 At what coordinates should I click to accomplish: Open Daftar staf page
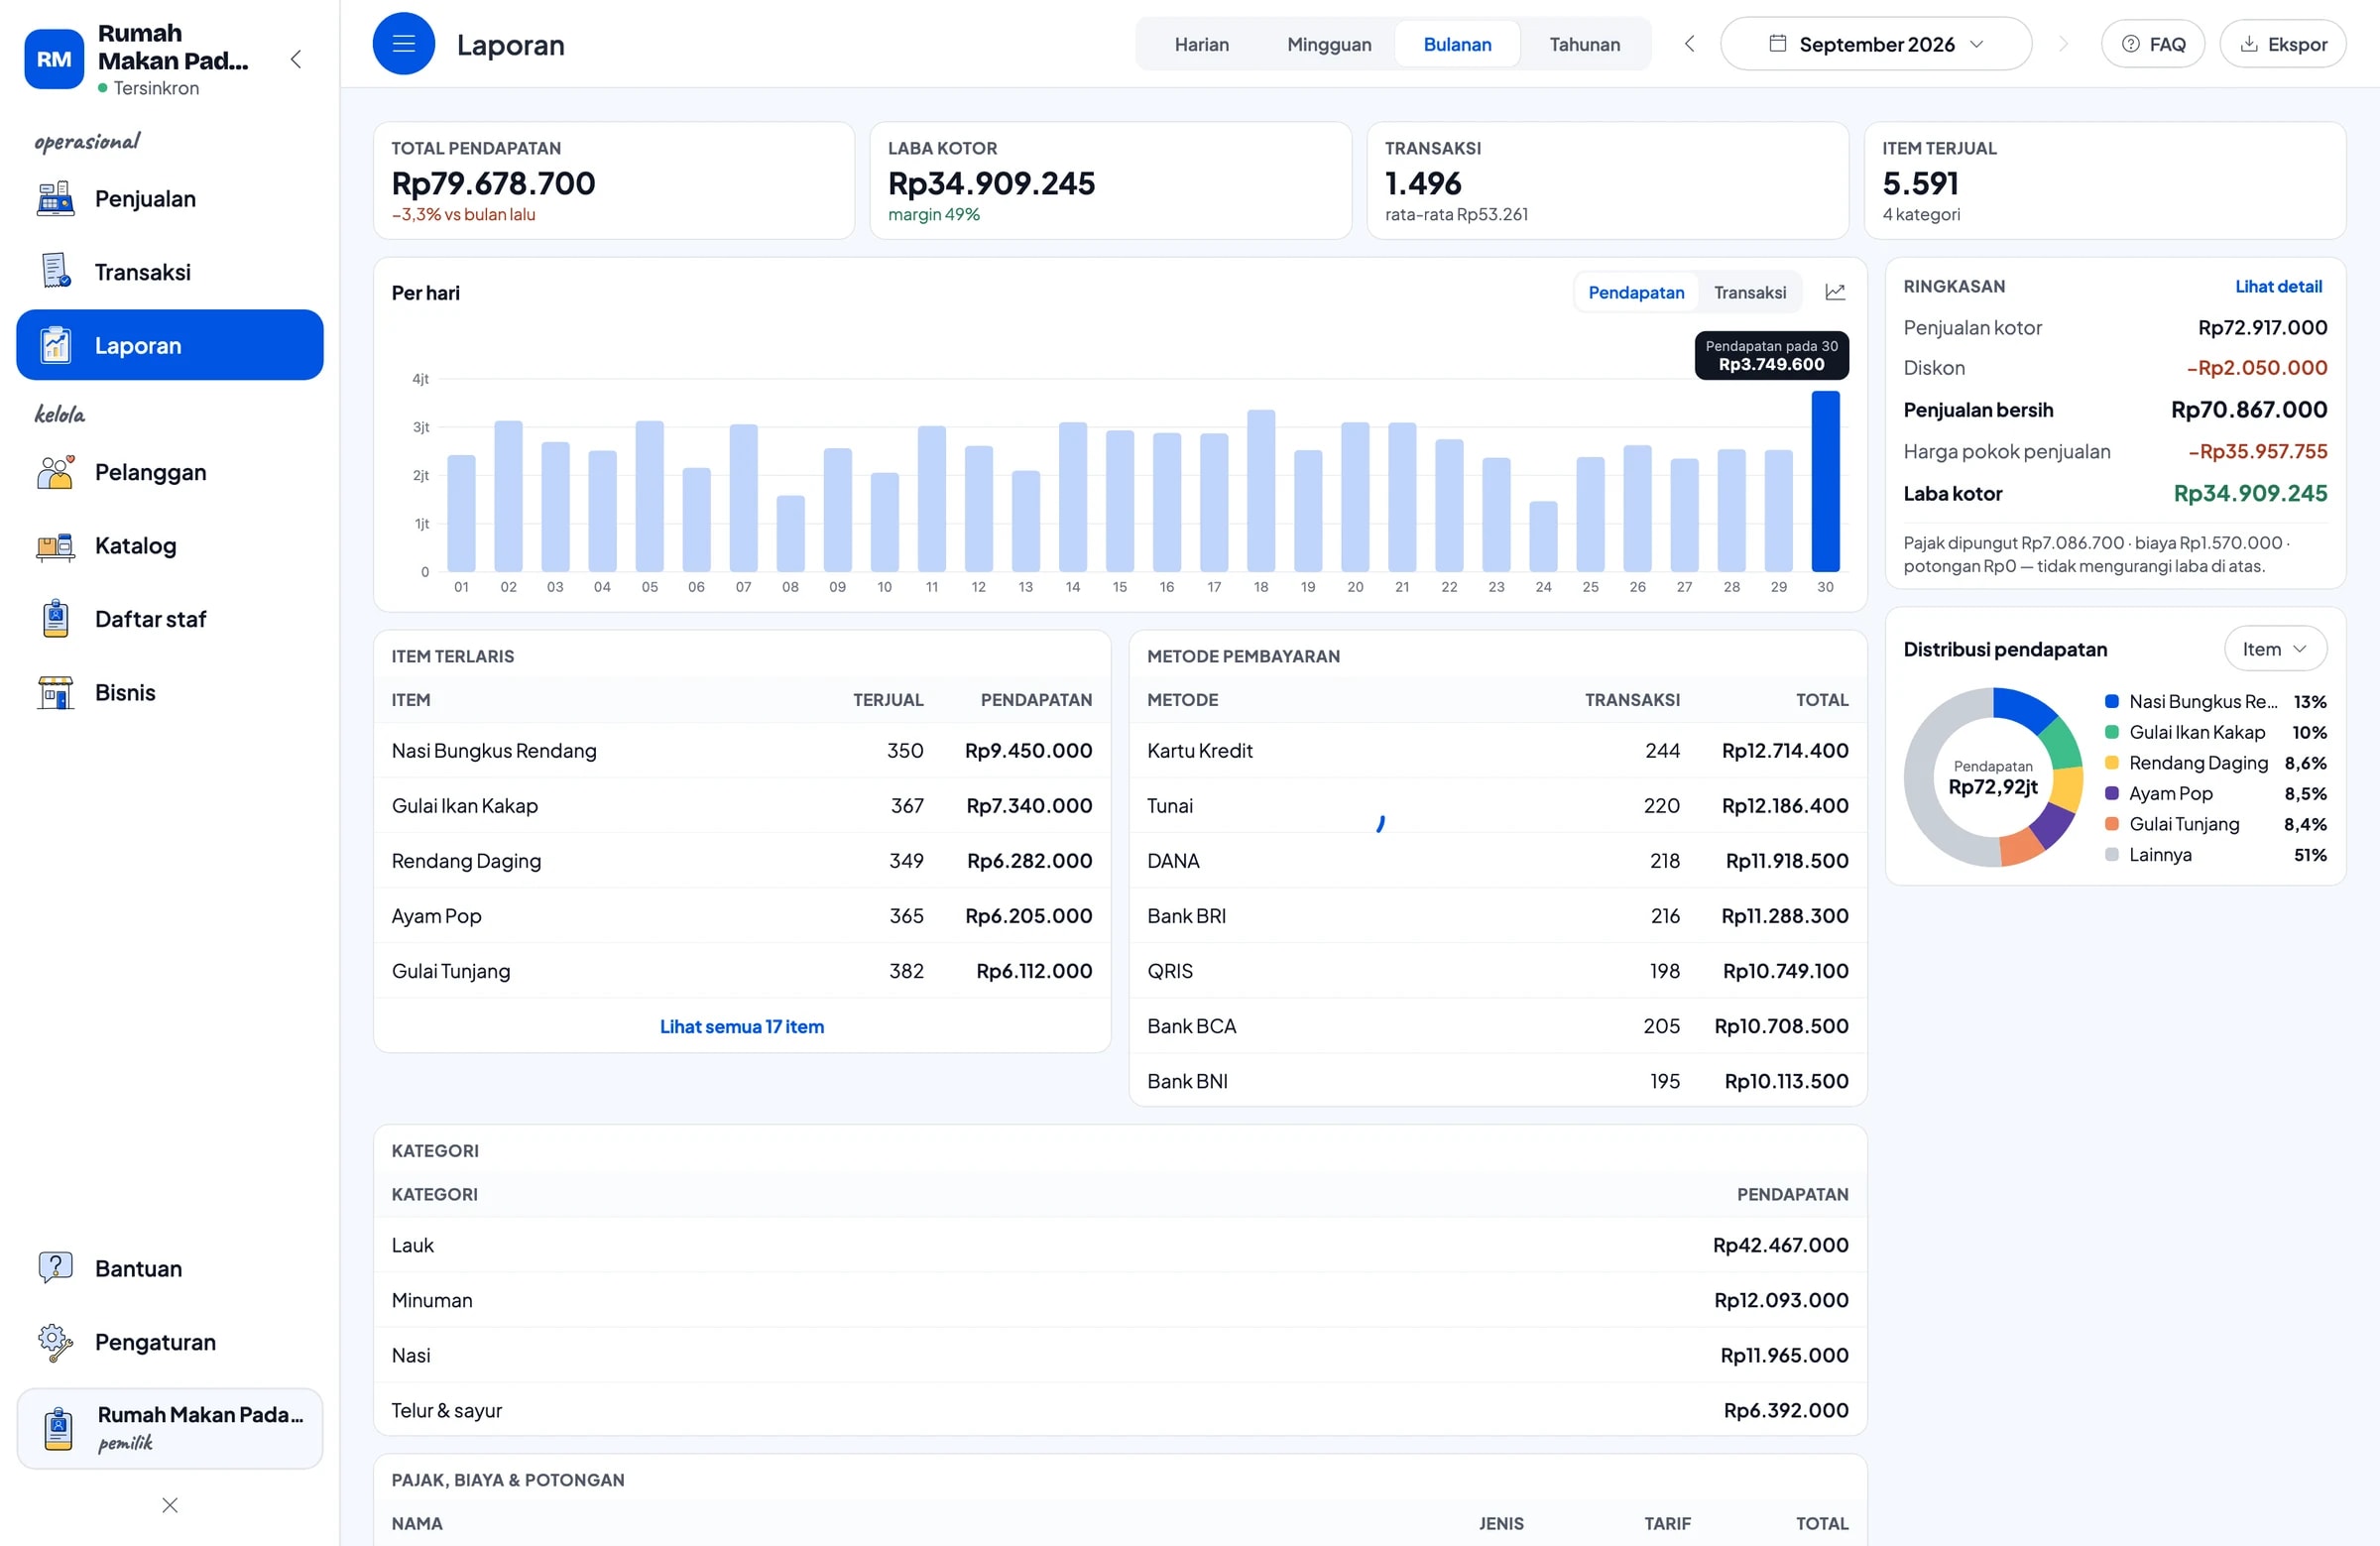tap(170, 619)
